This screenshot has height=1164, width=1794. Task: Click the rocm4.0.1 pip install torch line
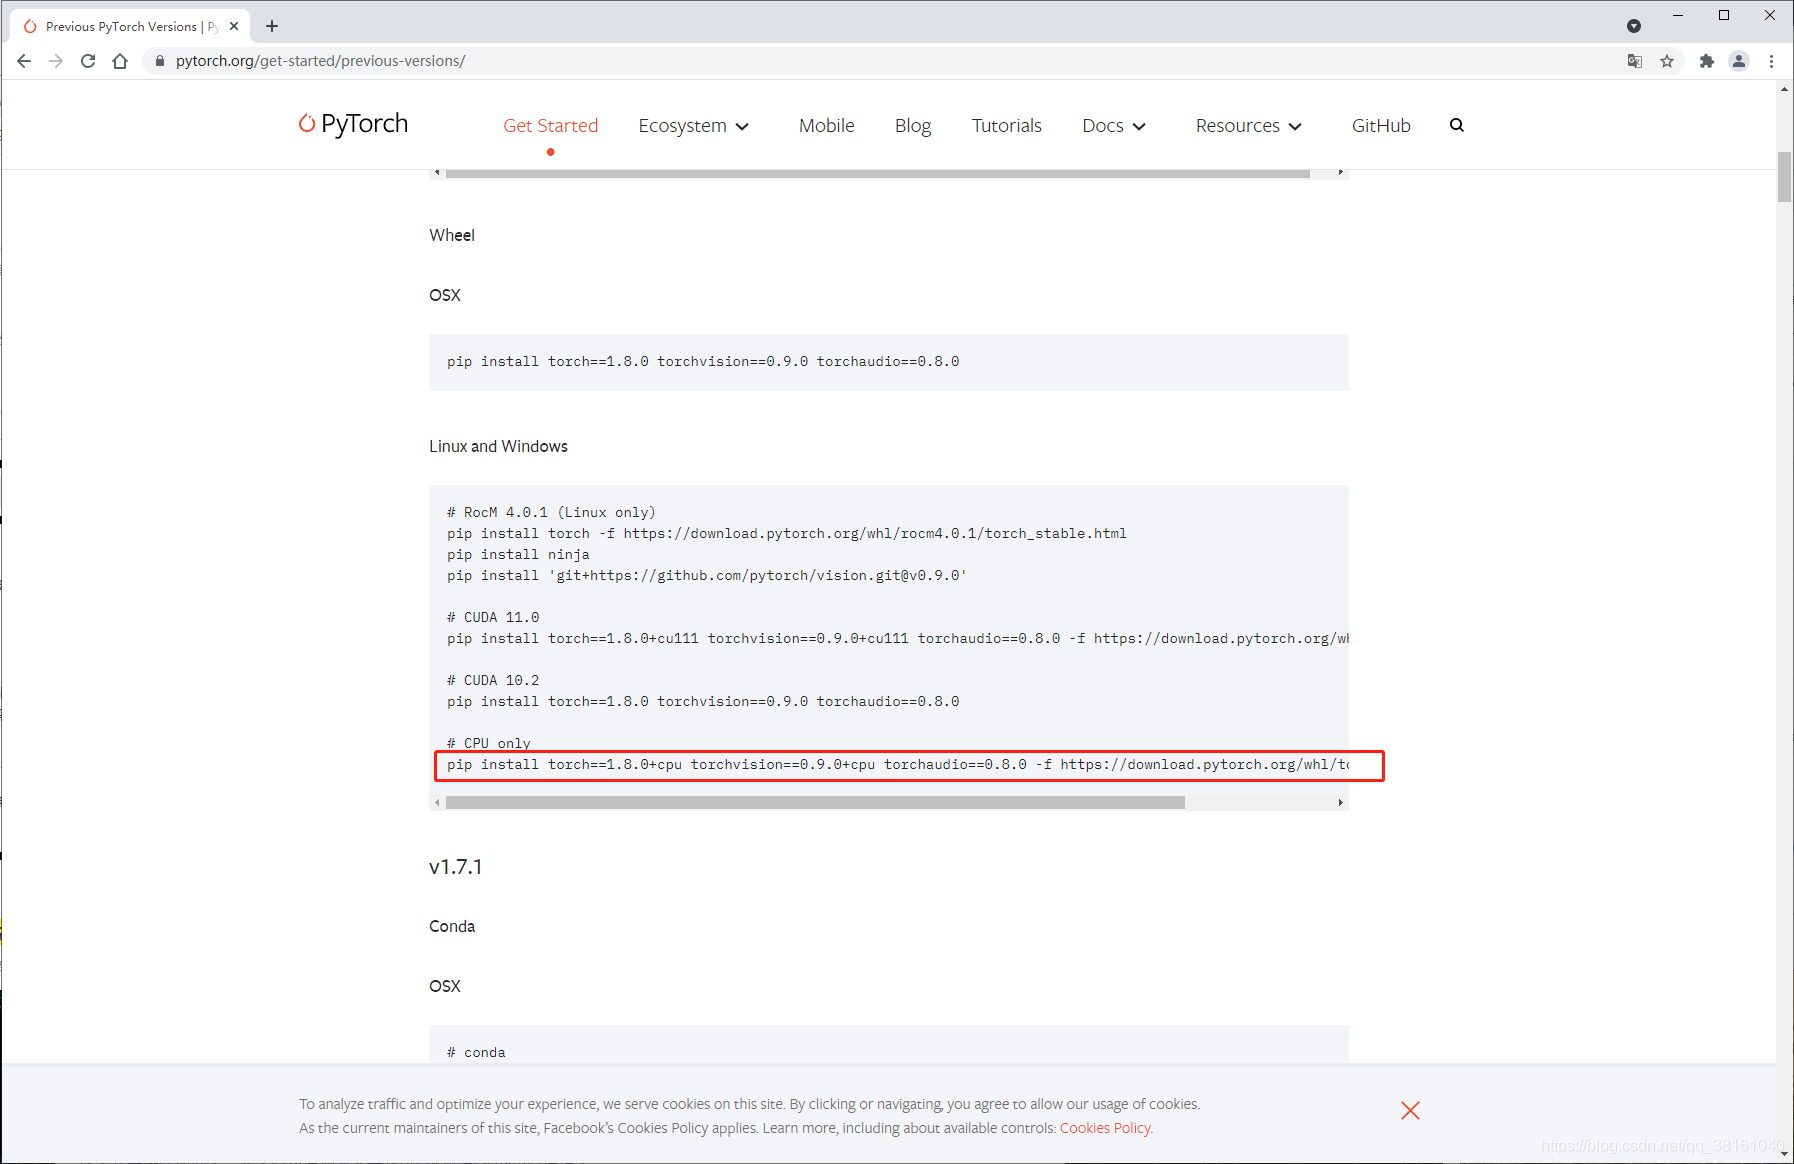787,533
